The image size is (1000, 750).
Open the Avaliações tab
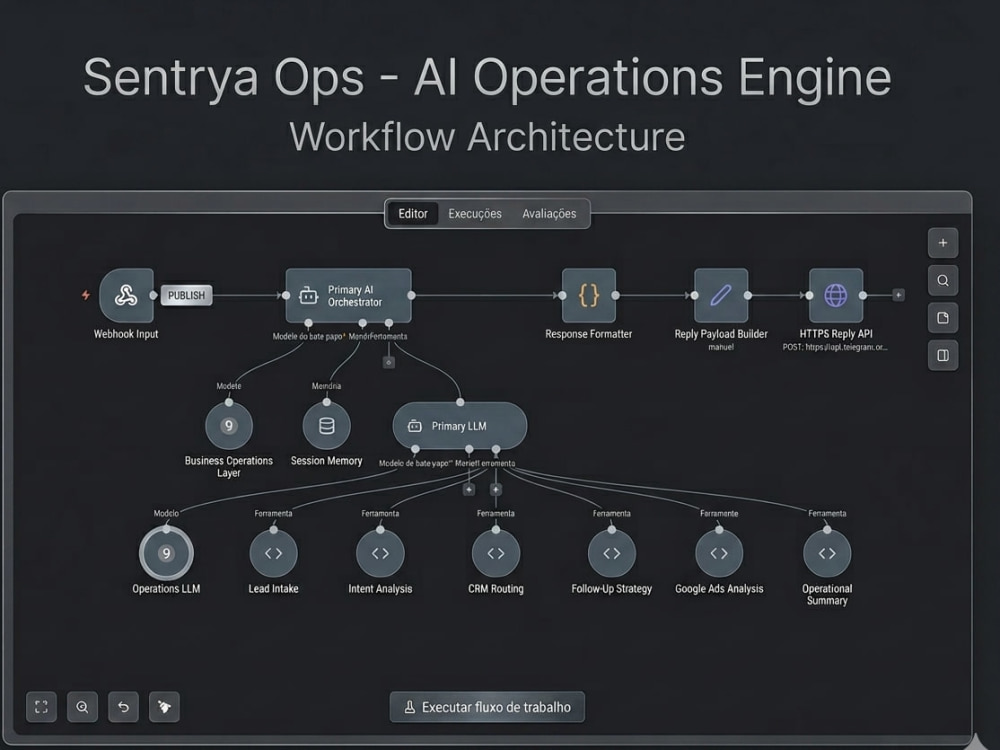click(x=549, y=214)
